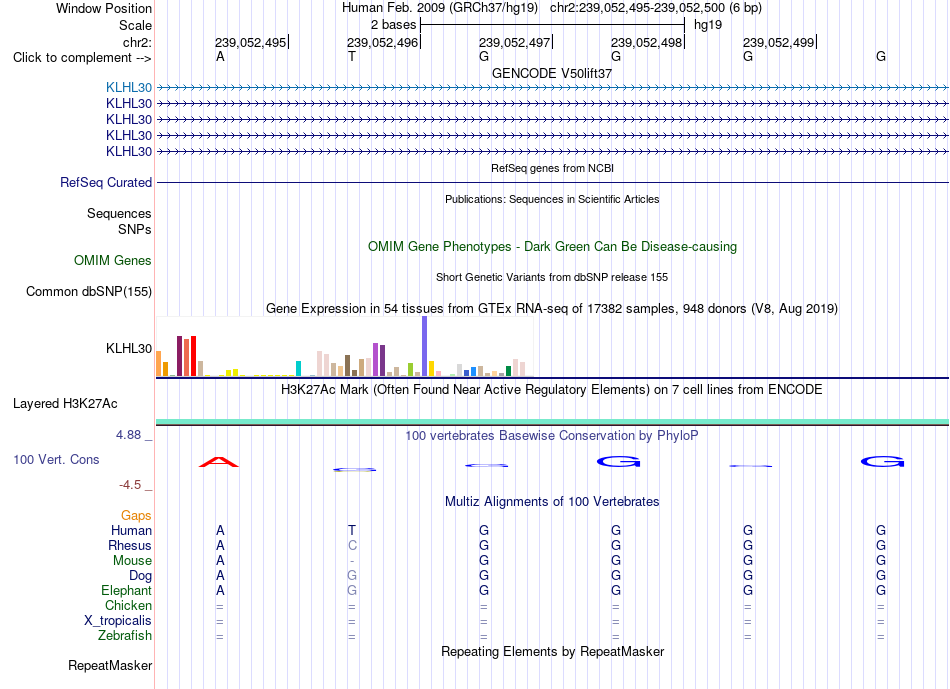The height and width of the screenshot is (689, 950).
Task: Click position label 239,052,498
Action: click(647, 42)
